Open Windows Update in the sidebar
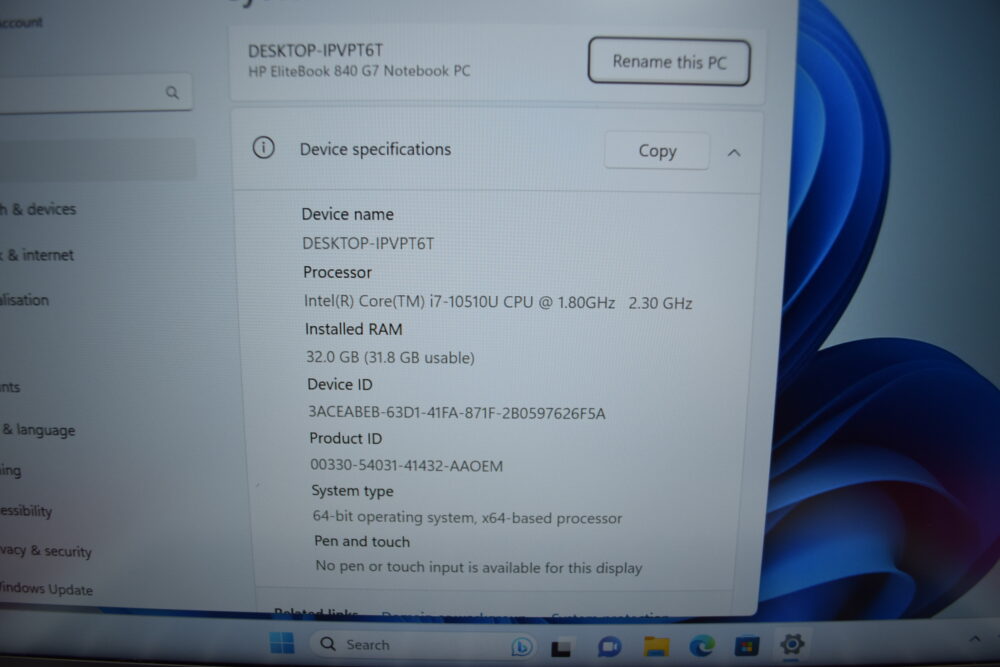This screenshot has height=667, width=1000. point(46,589)
